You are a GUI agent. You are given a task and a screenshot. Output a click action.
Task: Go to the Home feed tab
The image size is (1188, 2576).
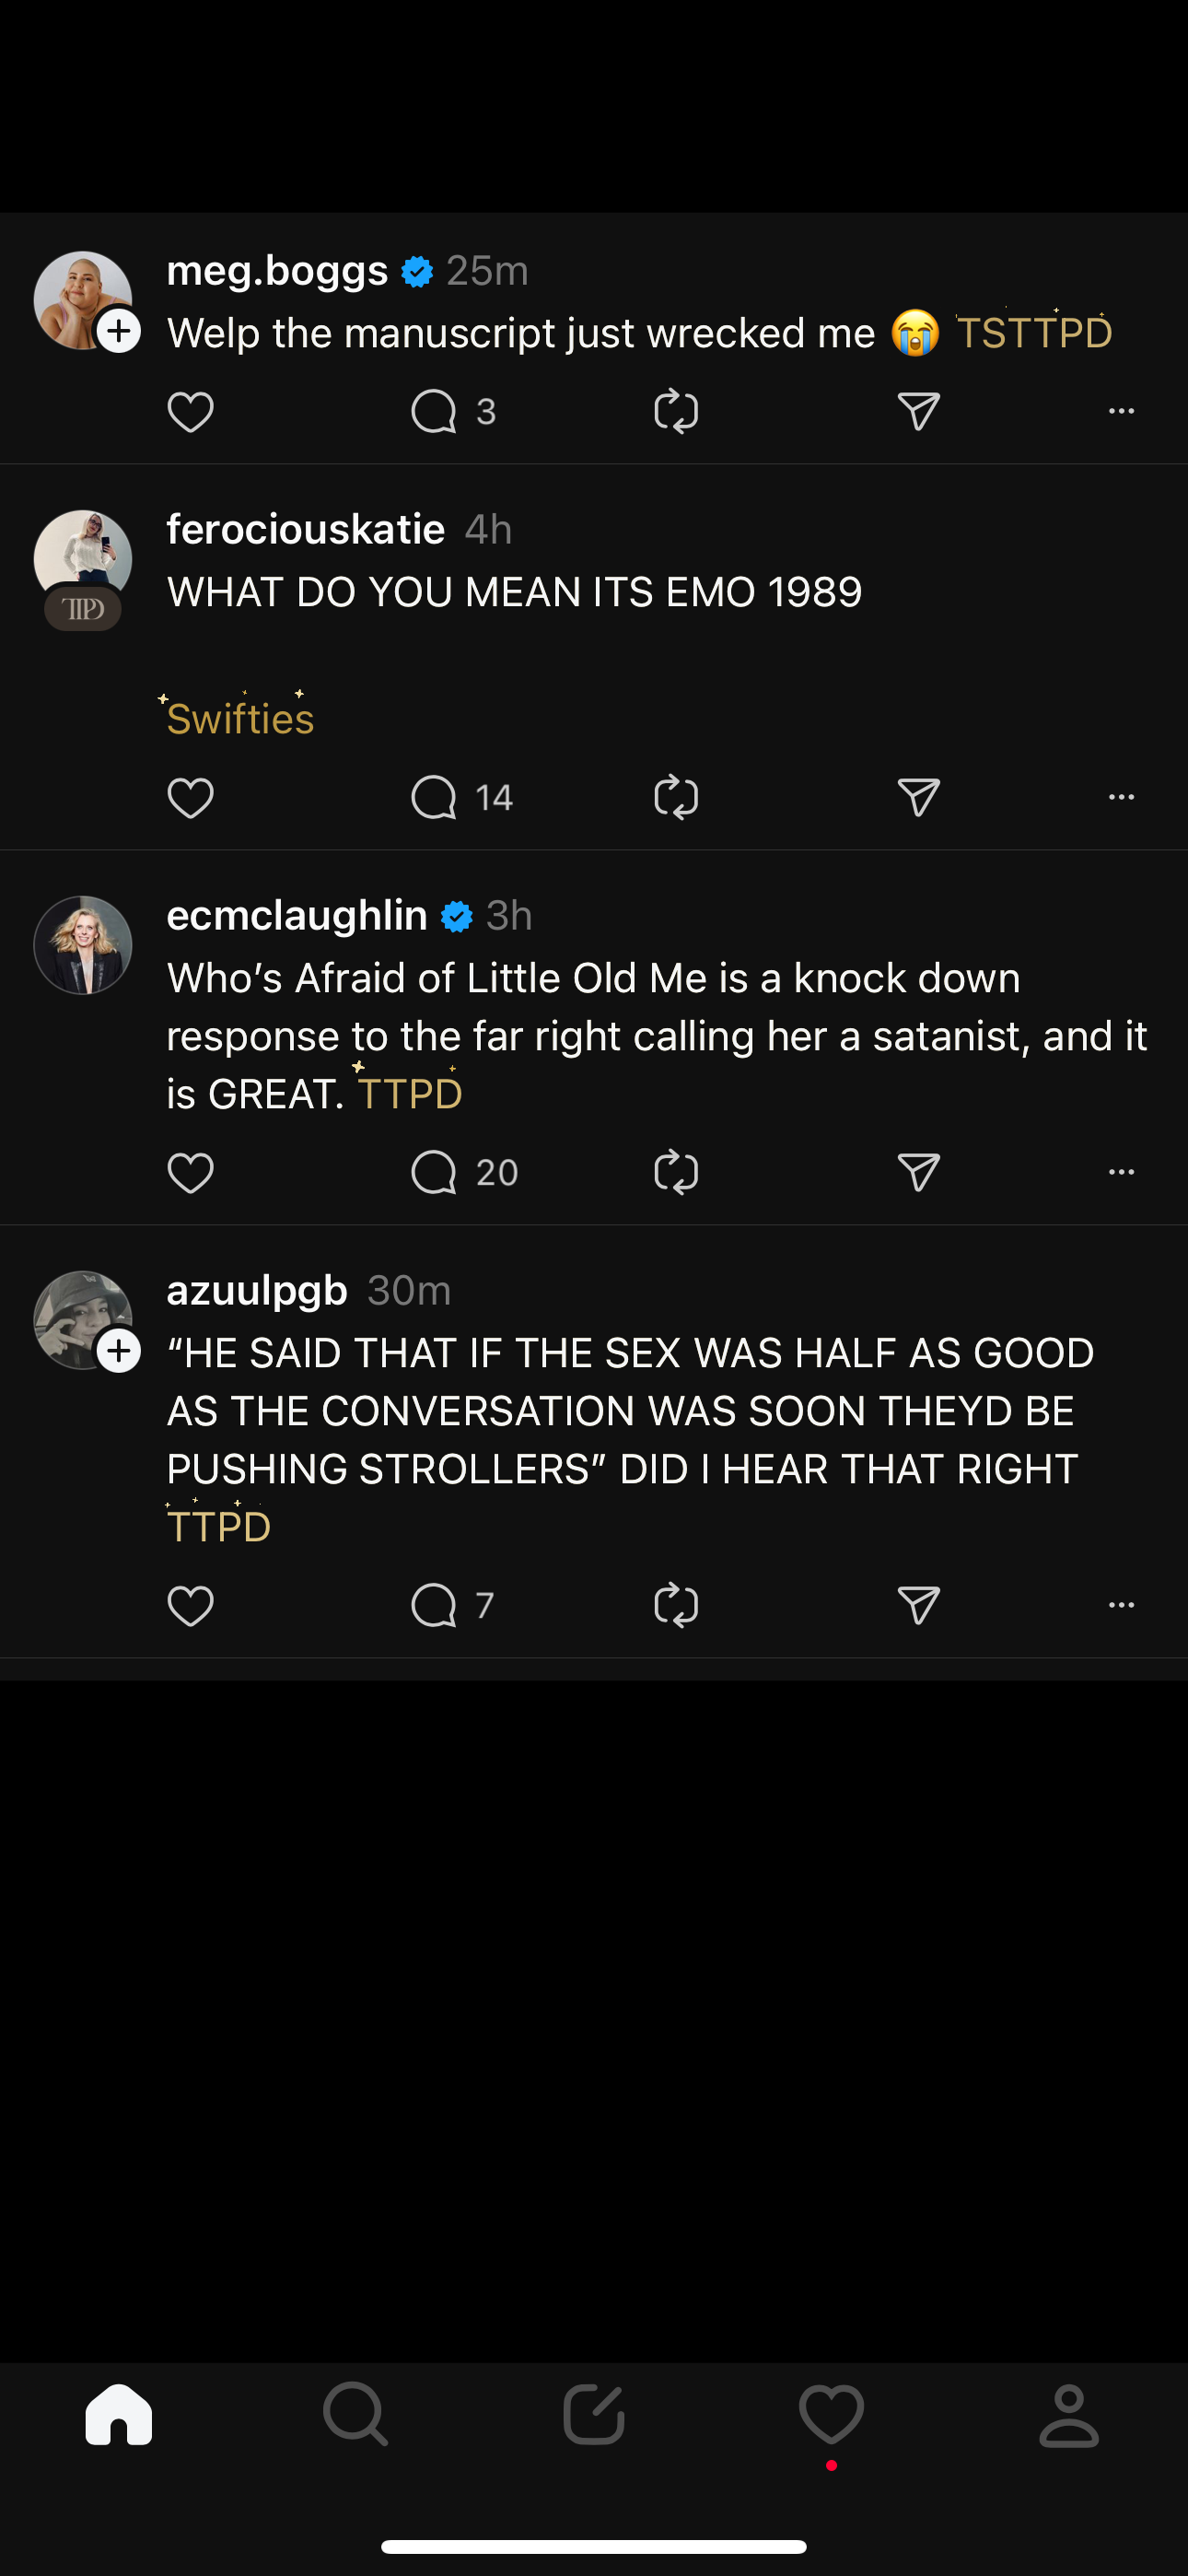(x=119, y=2415)
